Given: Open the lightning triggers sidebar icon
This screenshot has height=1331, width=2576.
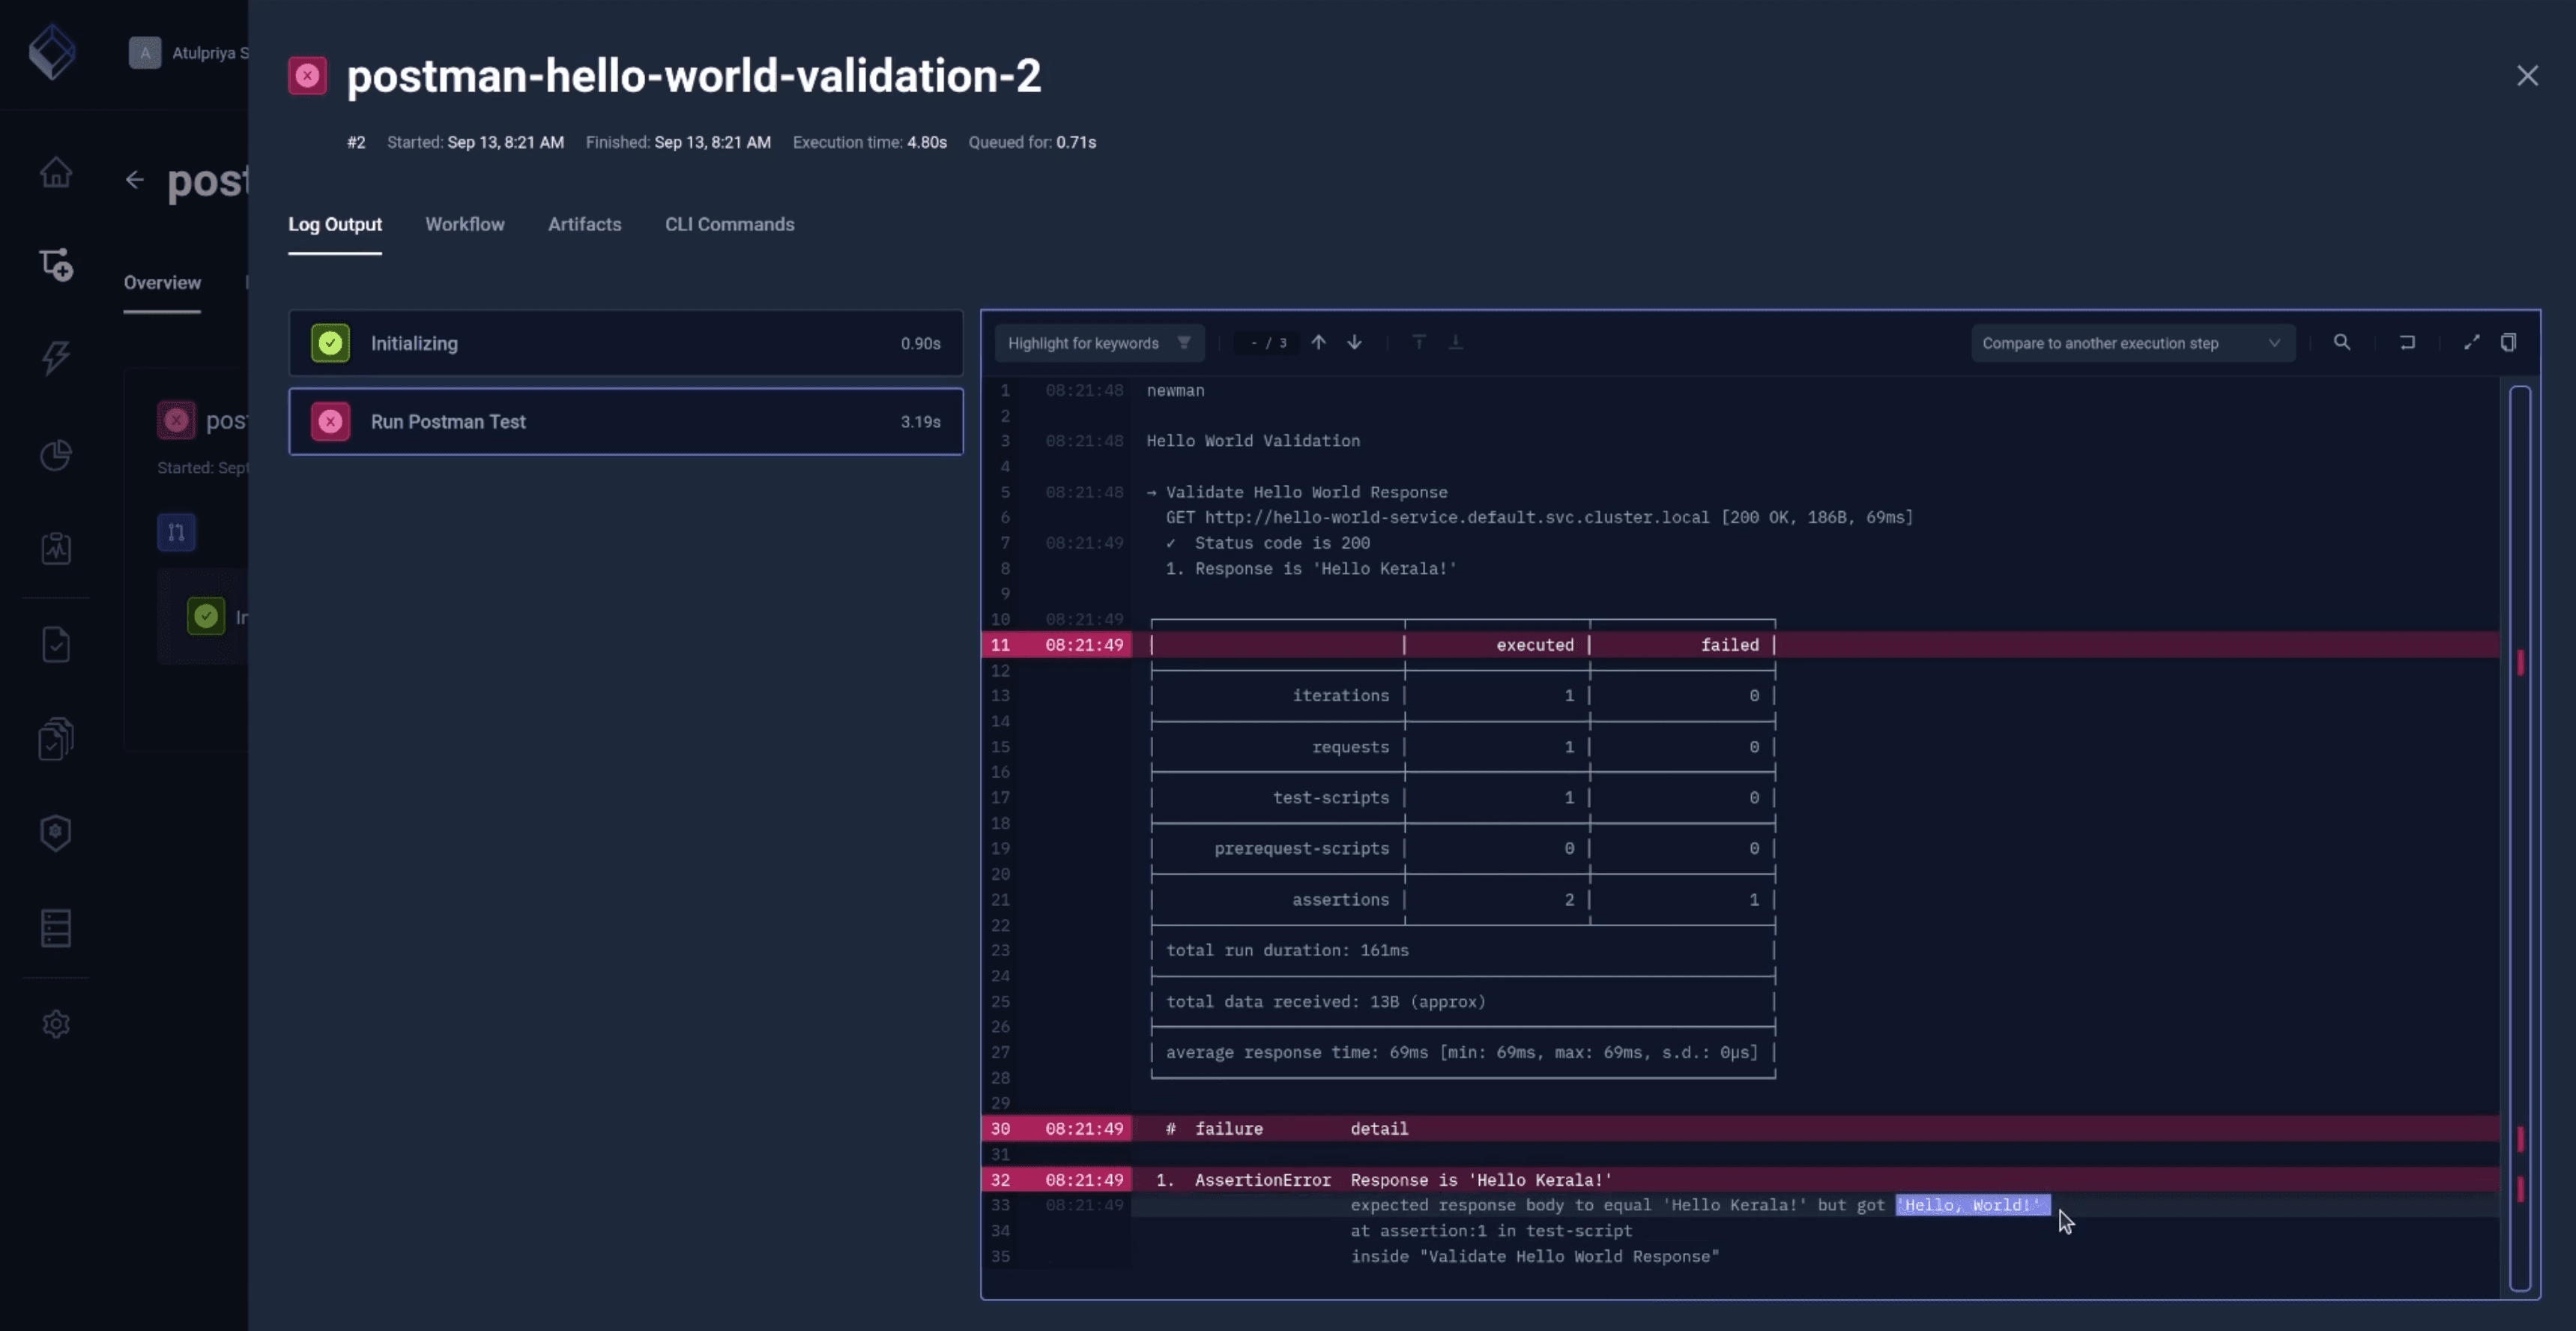Looking at the screenshot, I should coord(56,357).
